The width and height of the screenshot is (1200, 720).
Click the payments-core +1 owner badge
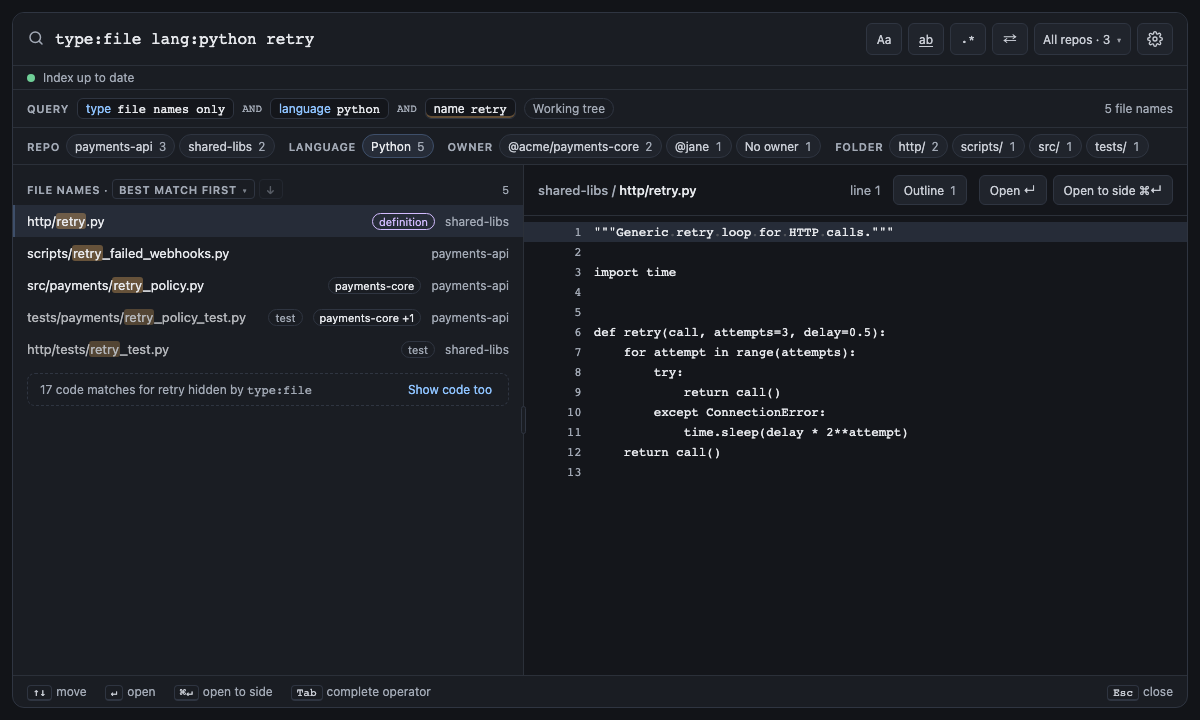click(x=367, y=318)
